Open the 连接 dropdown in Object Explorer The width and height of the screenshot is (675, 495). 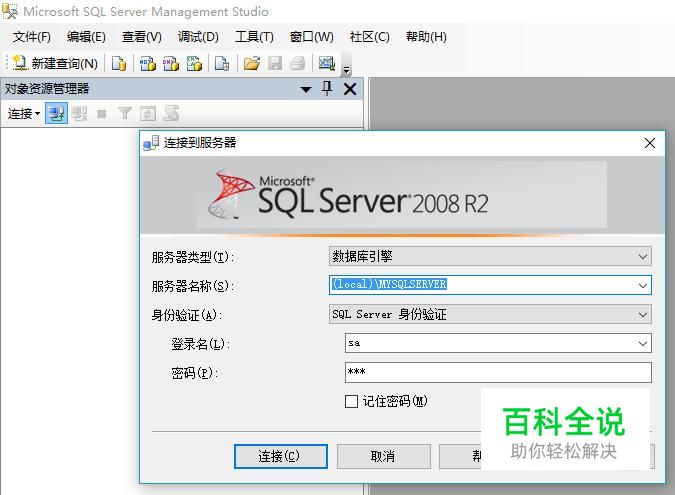pos(24,114)
